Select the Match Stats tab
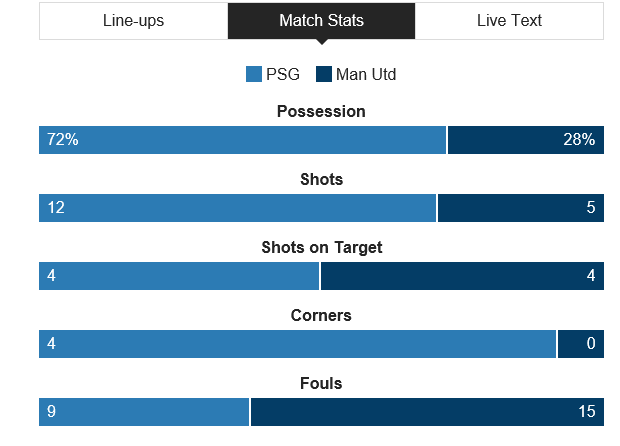This screenshot has height=446, width=620. pos(321,21)
